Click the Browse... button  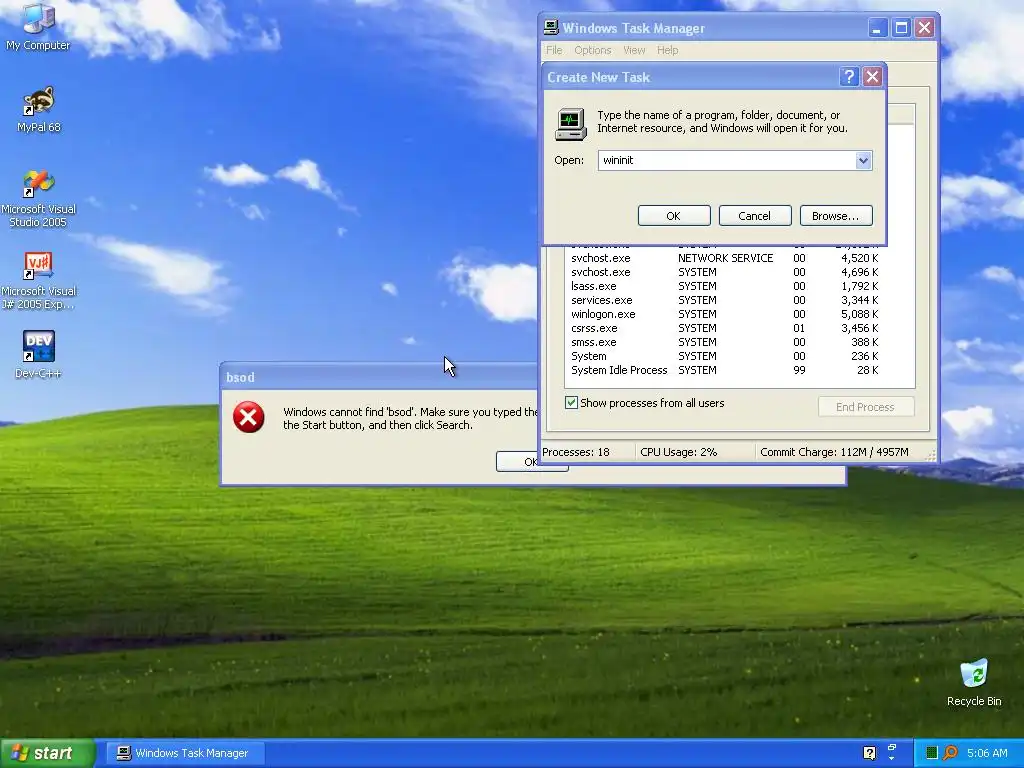836,216
